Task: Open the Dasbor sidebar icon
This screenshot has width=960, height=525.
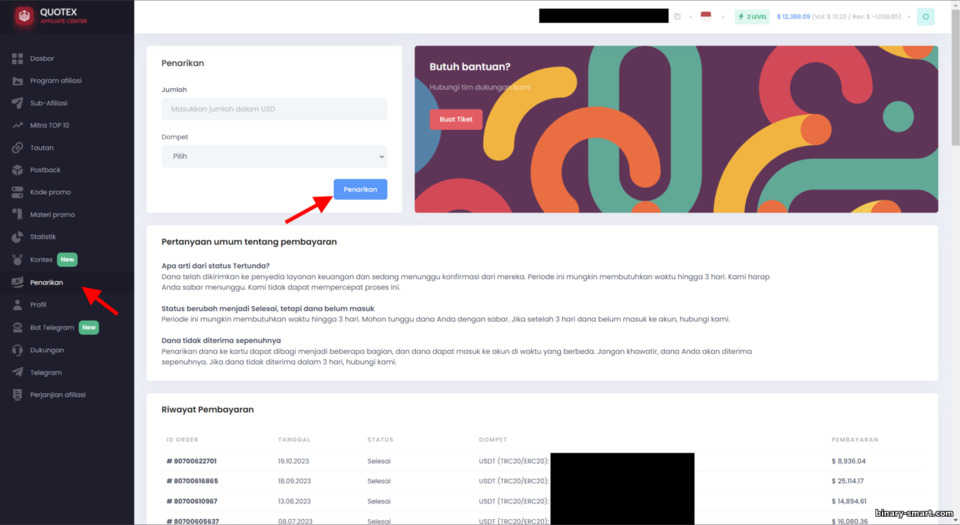Action: coord(17,59)
